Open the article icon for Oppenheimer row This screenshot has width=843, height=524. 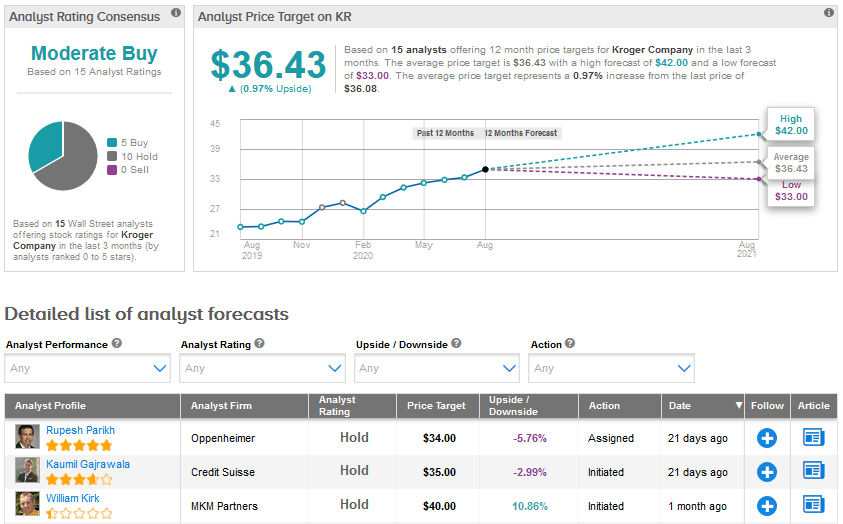[813, 438]
